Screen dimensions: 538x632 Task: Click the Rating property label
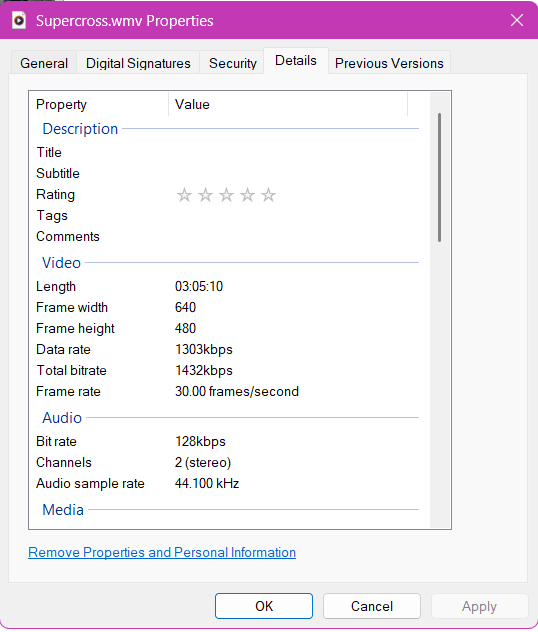point(55,195)
